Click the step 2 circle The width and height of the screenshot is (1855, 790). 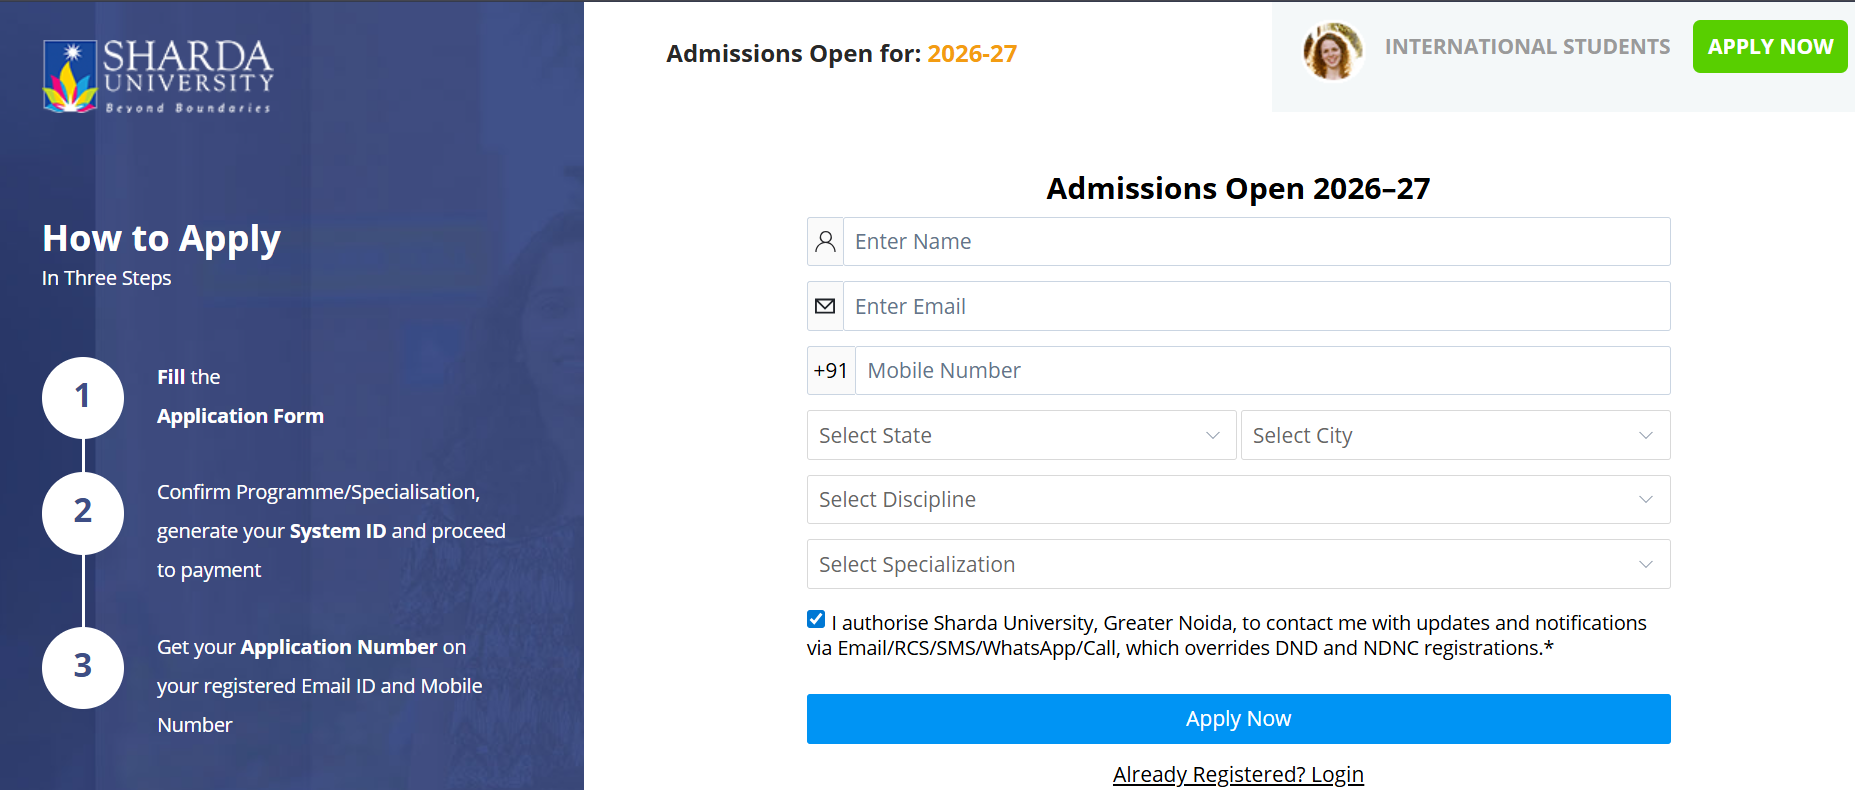click(x=83, y=512)
